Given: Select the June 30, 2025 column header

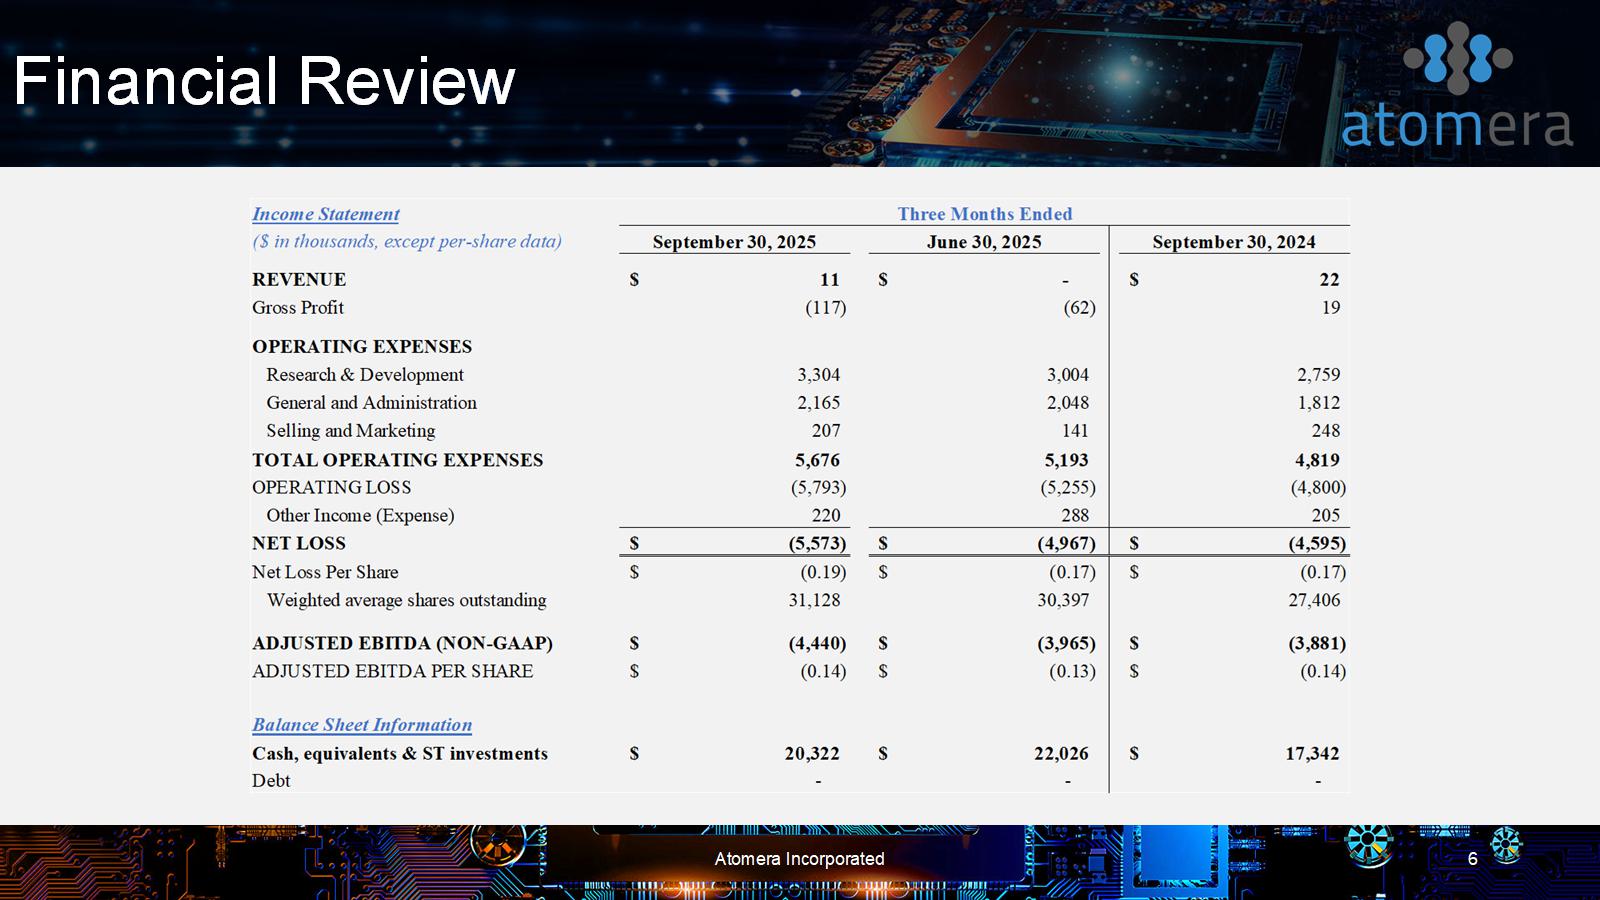Looking at the screenshot, I should (983, 242).
